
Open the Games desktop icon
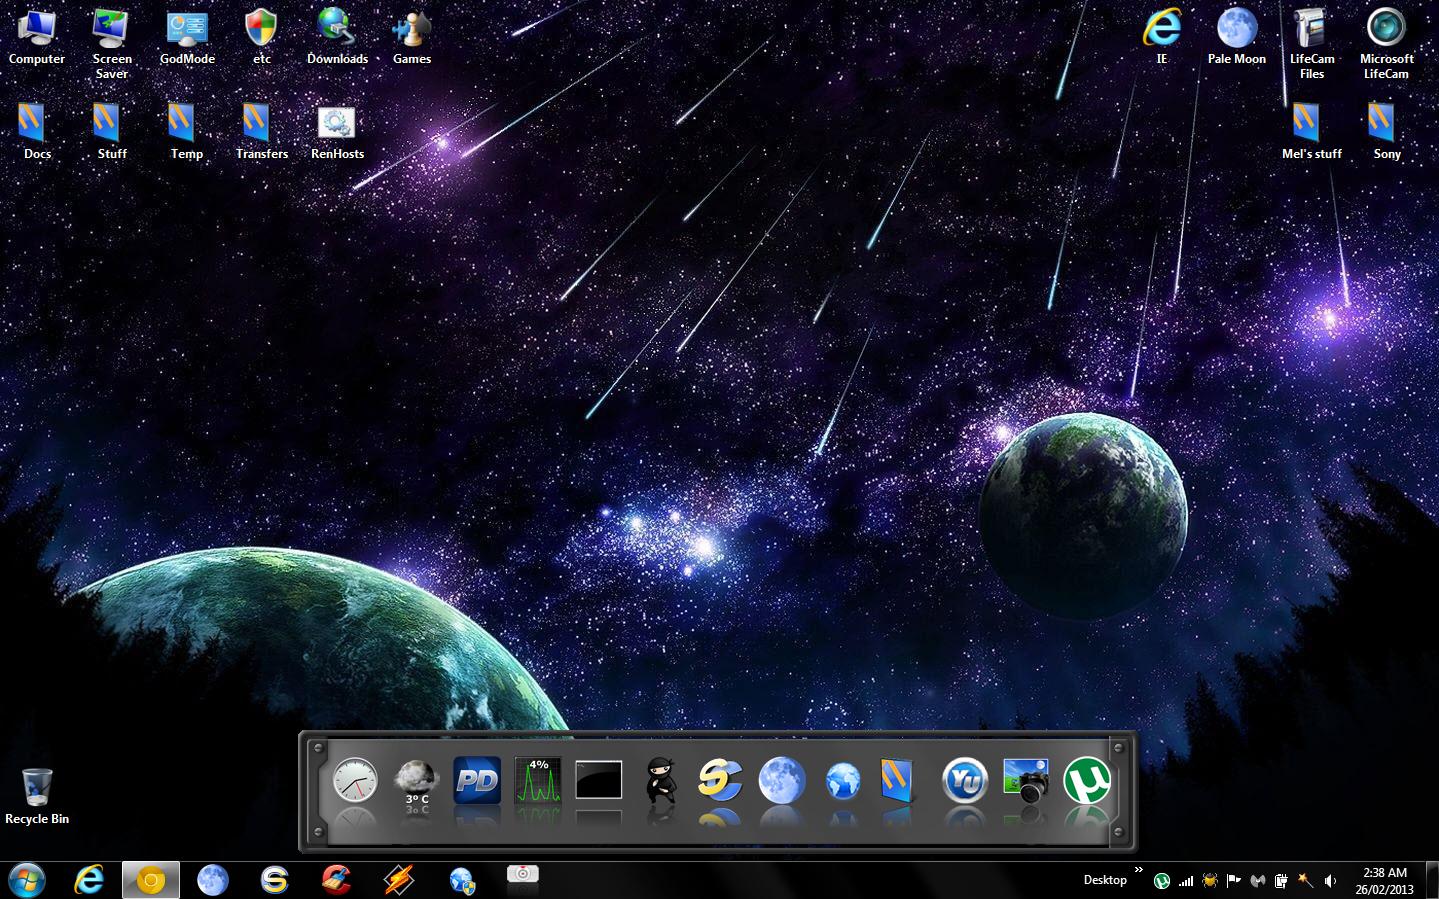click(412, 37)
